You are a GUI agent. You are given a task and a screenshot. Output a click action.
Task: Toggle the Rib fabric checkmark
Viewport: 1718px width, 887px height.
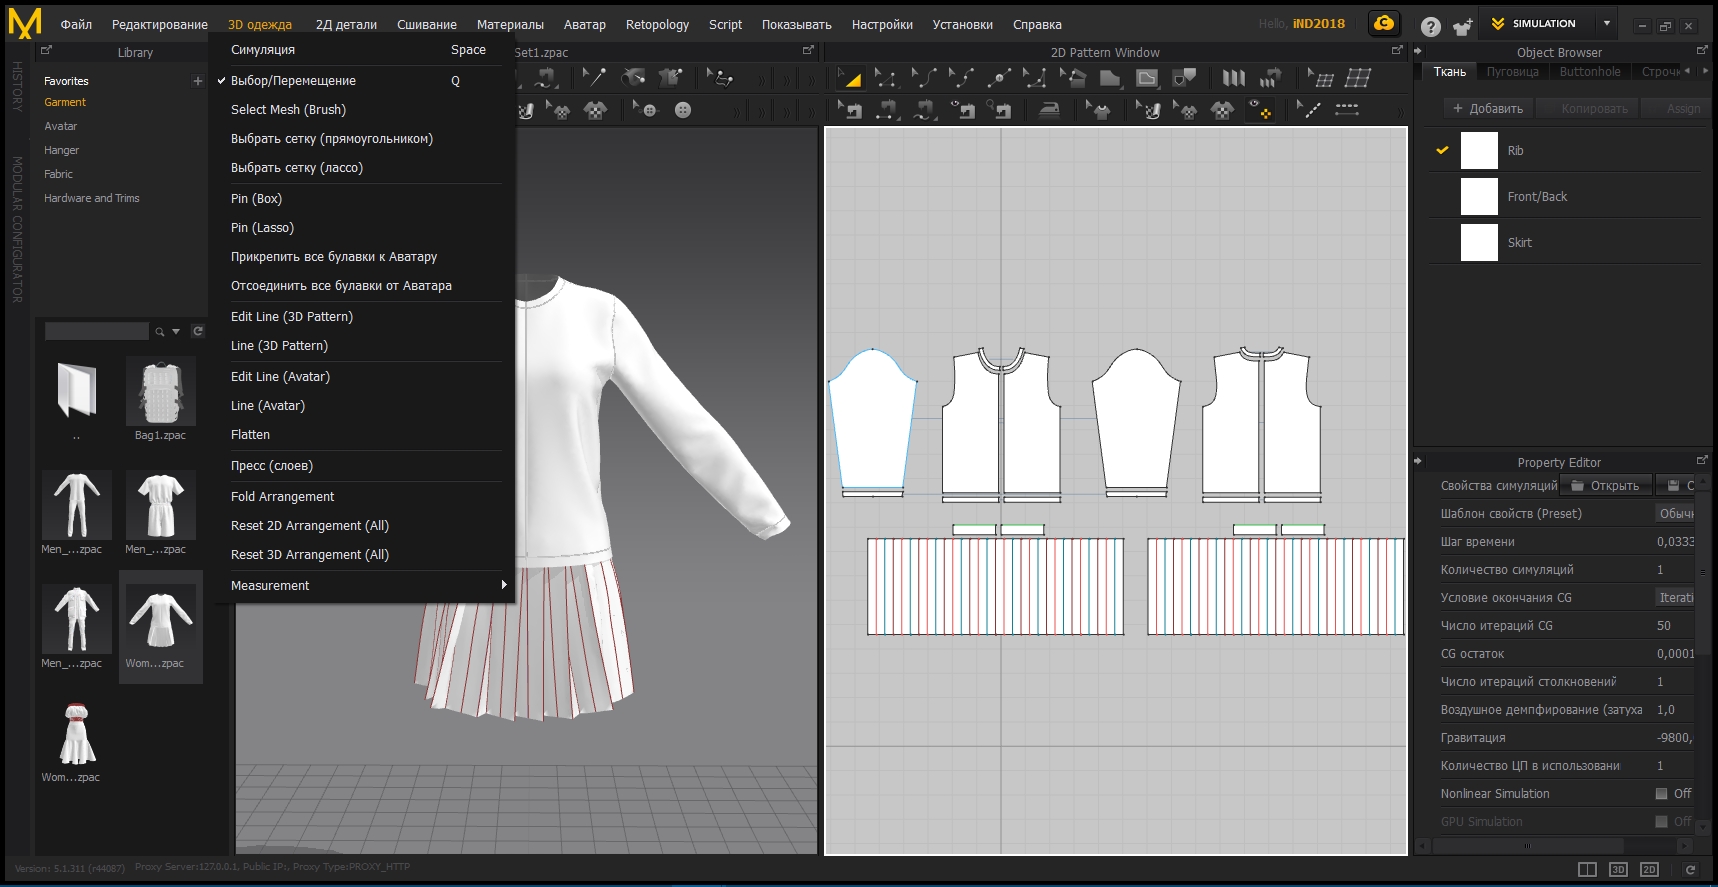1442,151
